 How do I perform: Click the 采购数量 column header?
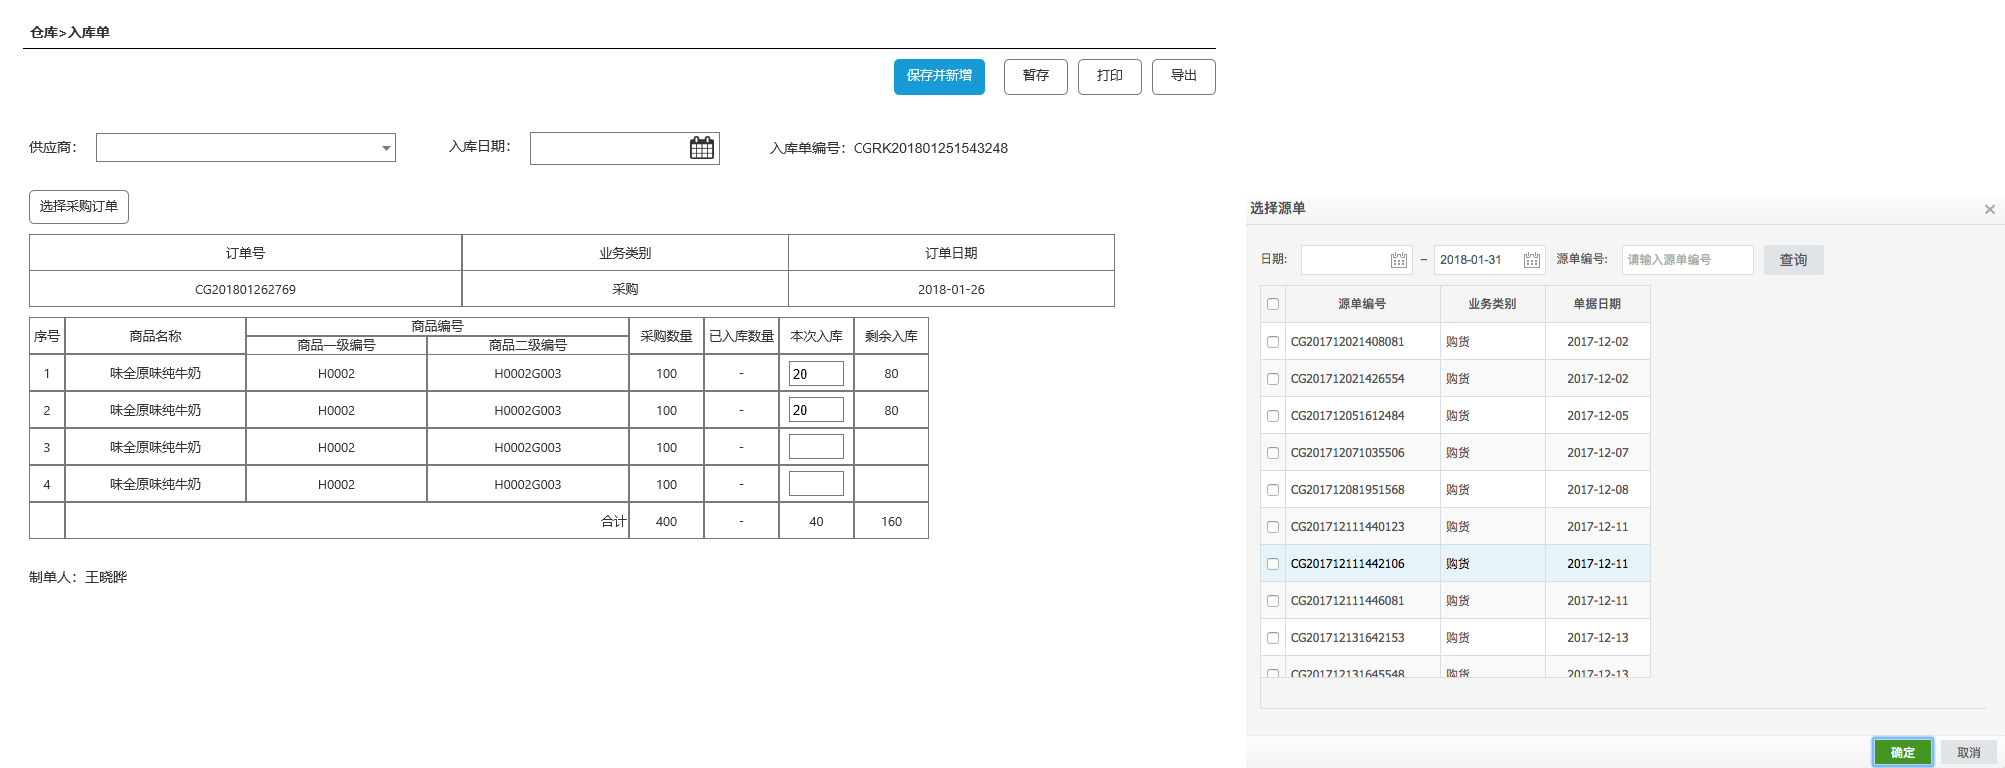(x=666, y=336)
